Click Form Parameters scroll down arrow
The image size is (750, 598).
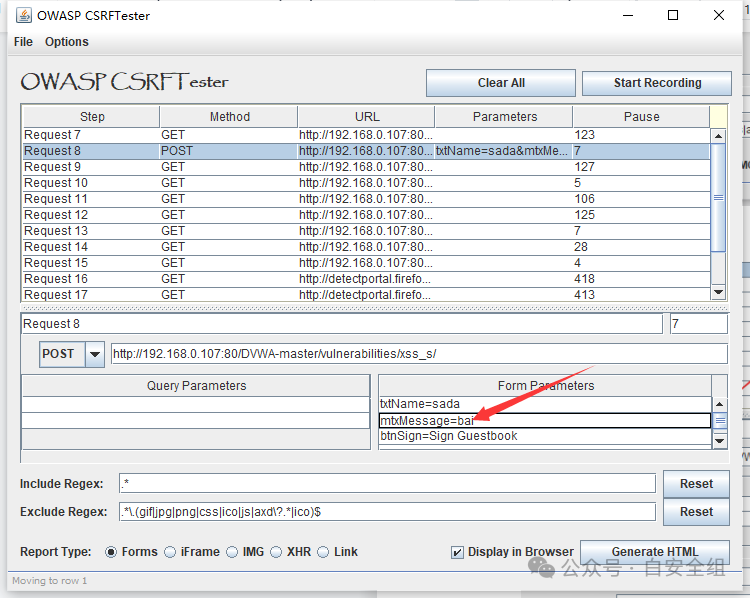719,441
